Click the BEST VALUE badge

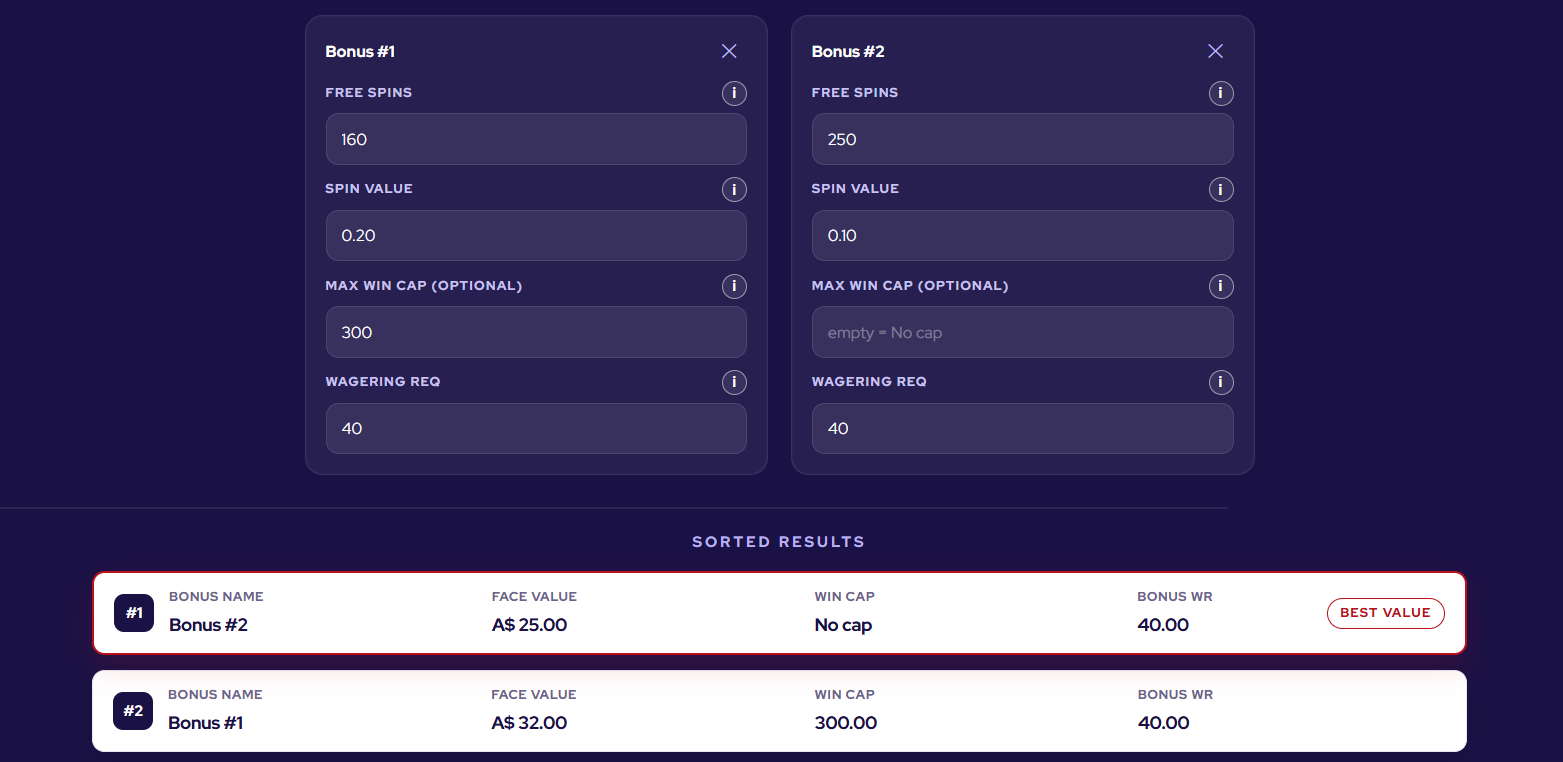tap(1385, 613)
